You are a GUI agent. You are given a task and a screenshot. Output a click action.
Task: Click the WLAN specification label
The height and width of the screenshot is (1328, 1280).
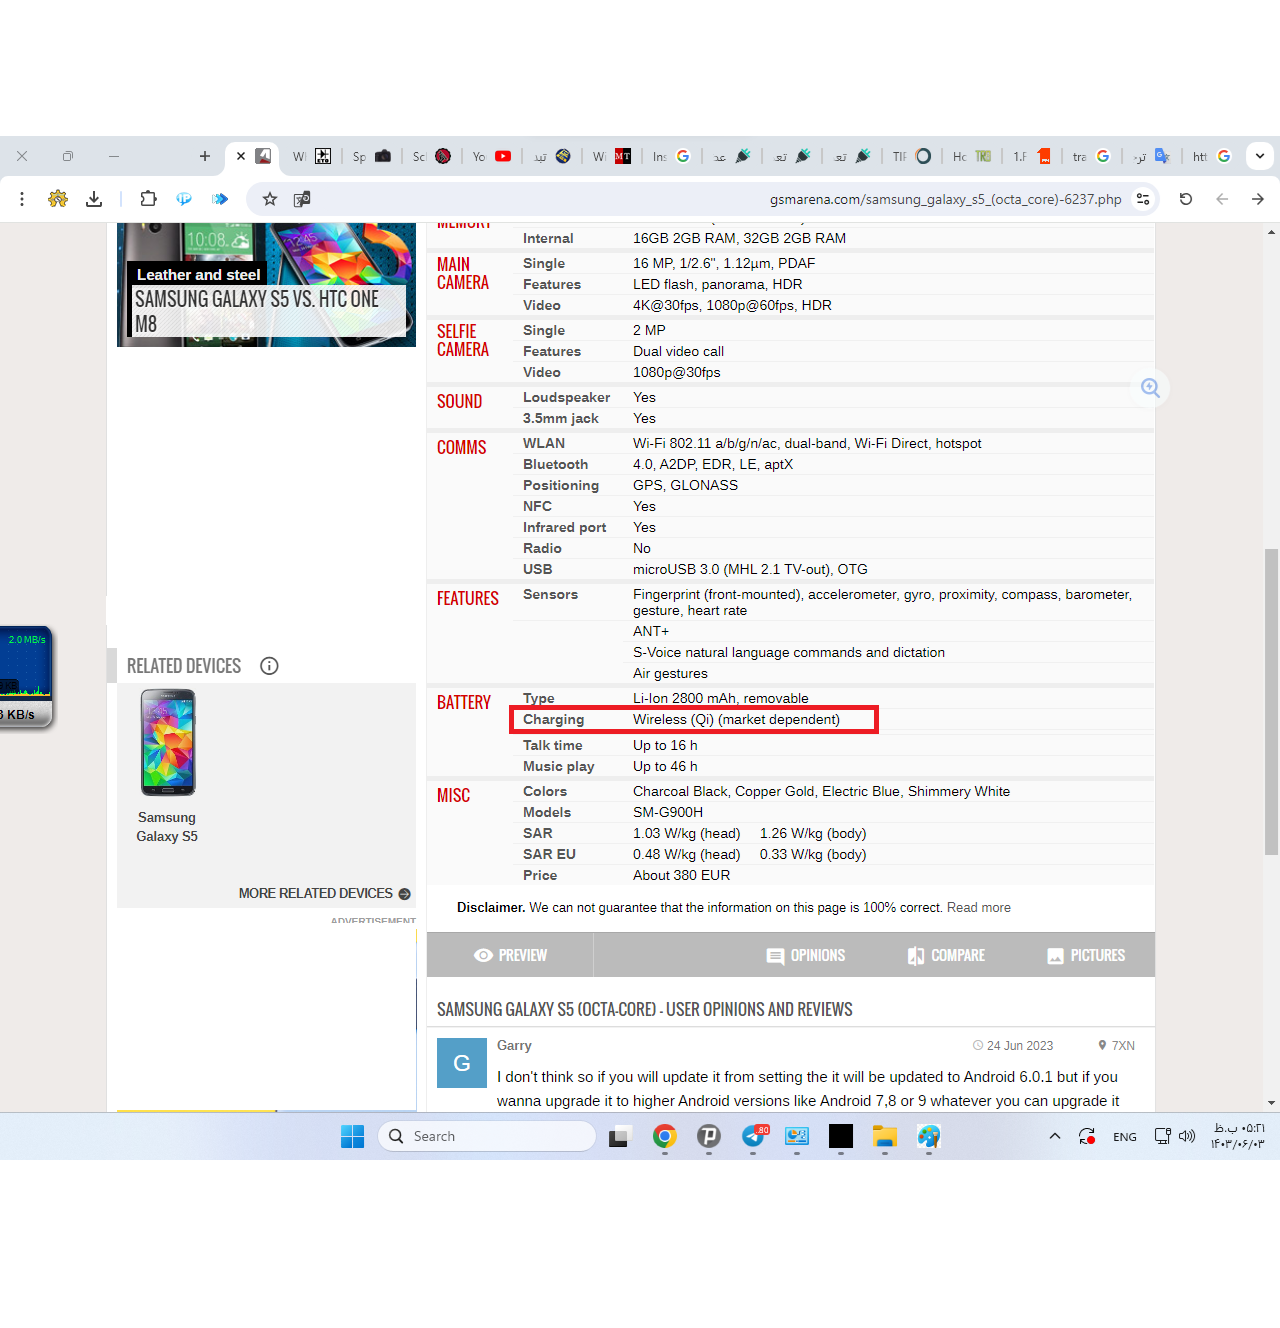(544, 443)
